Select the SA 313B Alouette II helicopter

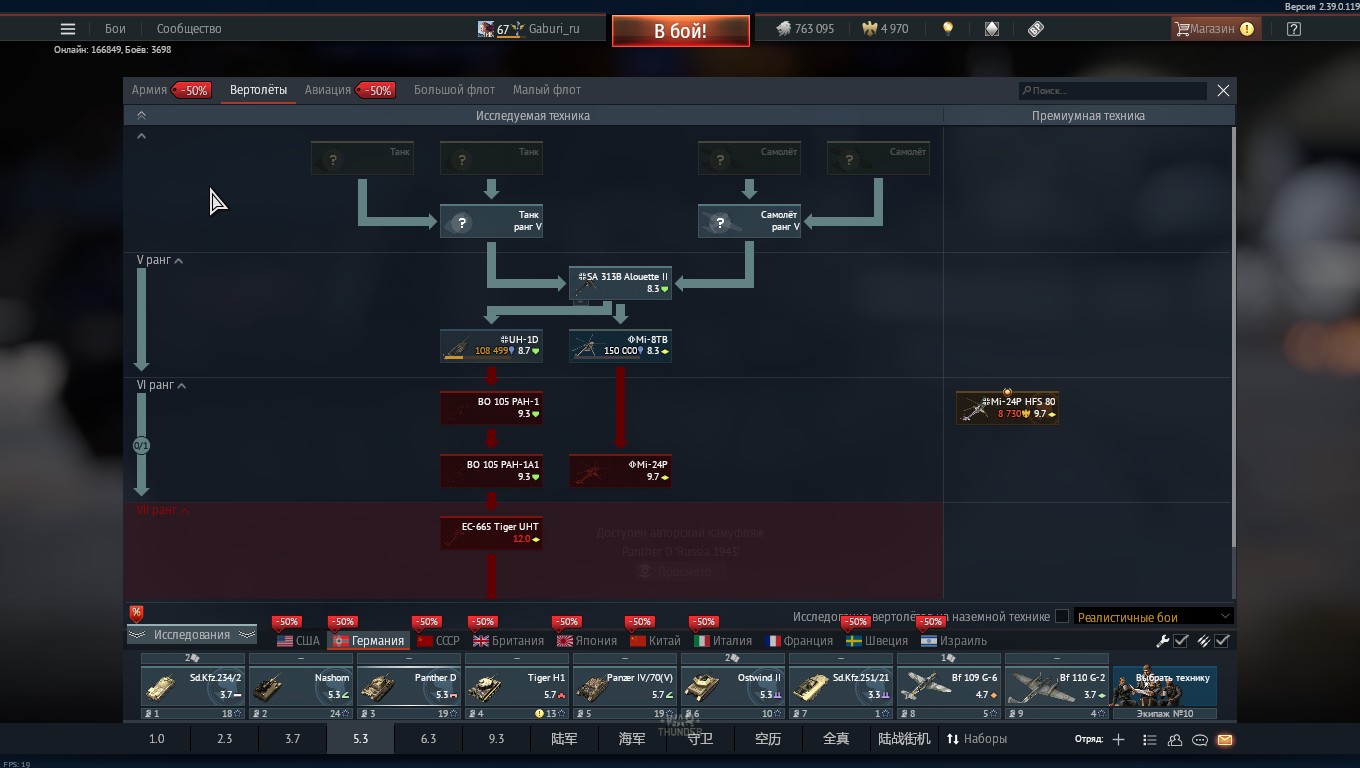620,283
